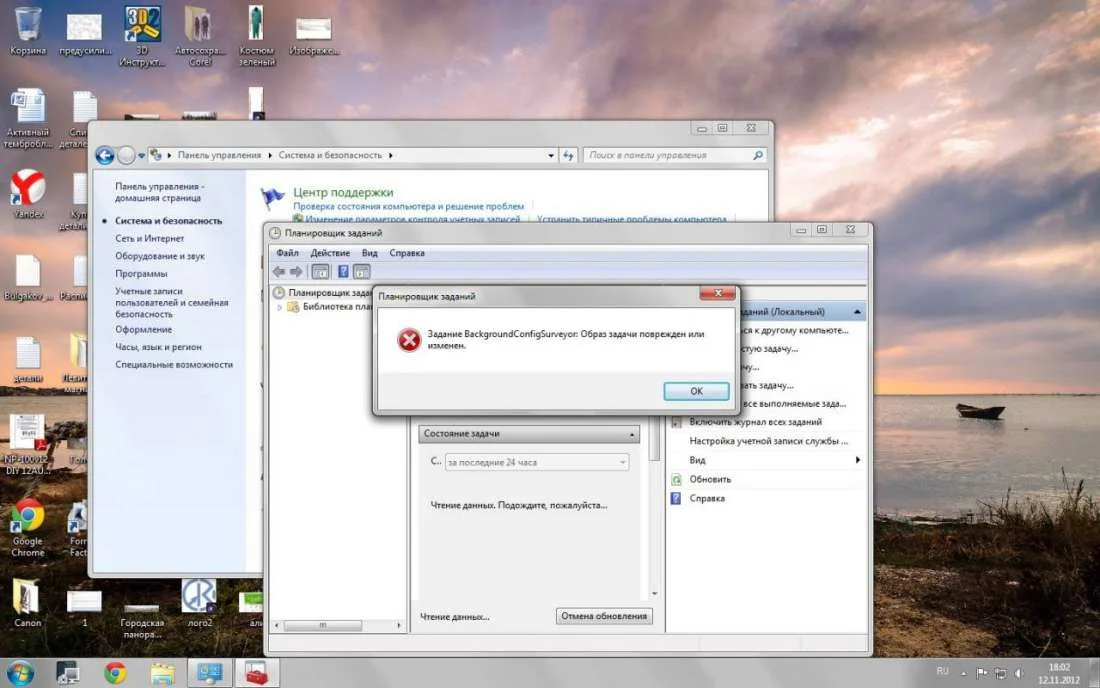Close the error dialog with the red X
This screenshot has width=1100, height=688.
click(717, 293)
